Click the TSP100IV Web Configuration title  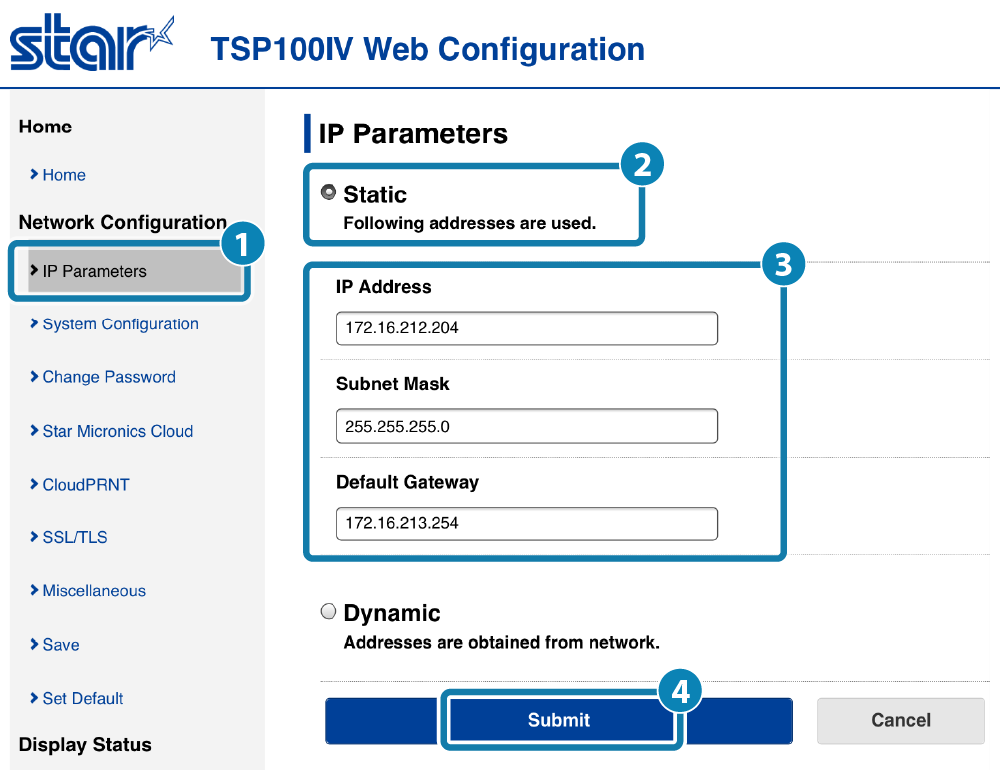(427, 50)
